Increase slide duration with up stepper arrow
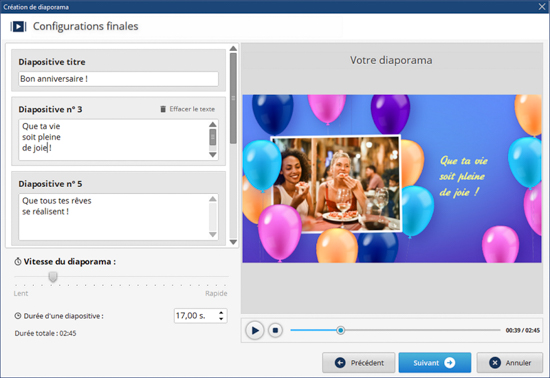 [x=221, y=312]
